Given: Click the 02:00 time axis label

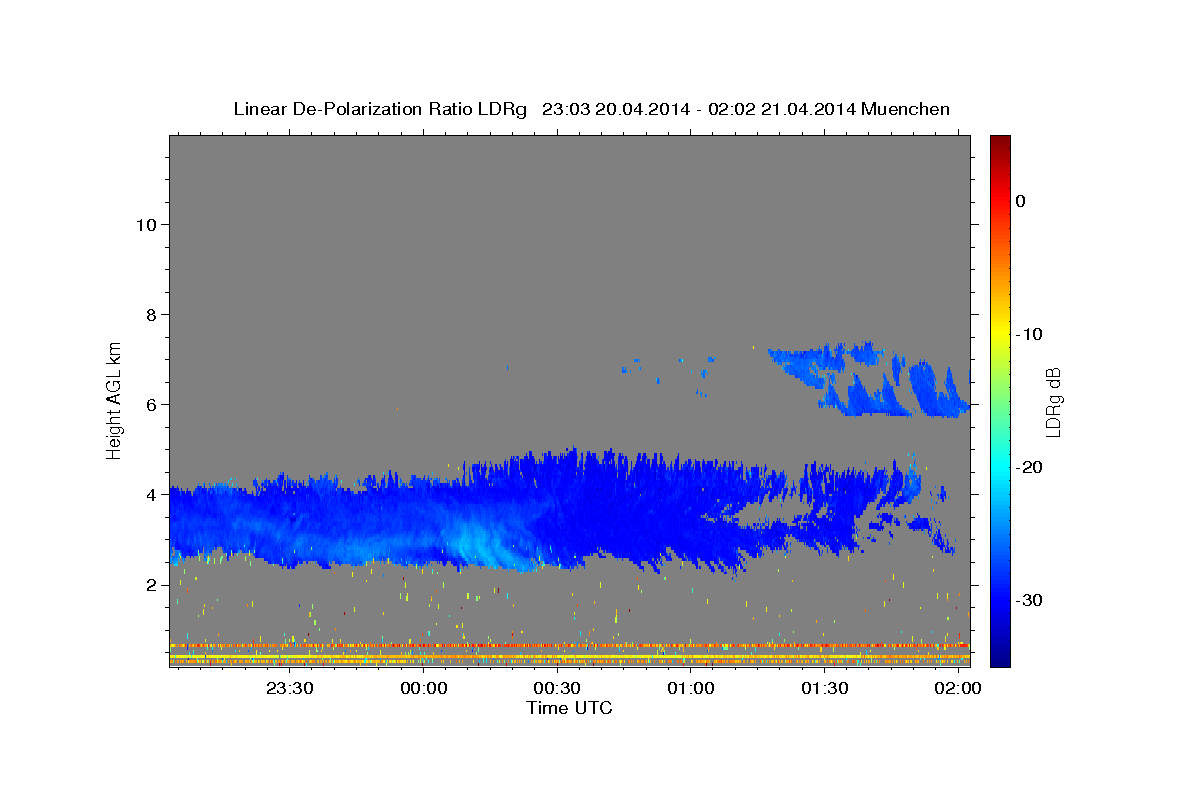Looking at the screenshot, I should (958, 689).
